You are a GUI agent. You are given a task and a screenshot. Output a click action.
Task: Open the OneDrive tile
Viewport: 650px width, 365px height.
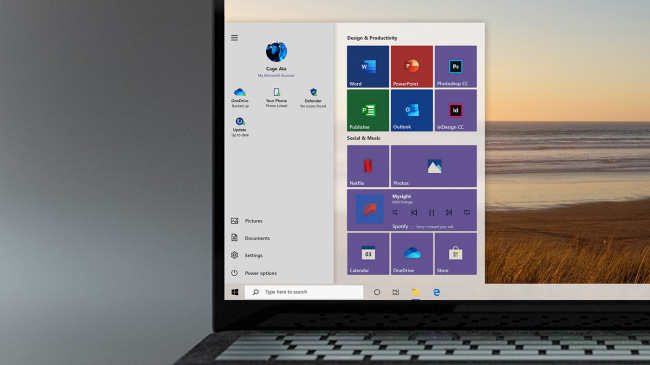(x=412, y=253)
